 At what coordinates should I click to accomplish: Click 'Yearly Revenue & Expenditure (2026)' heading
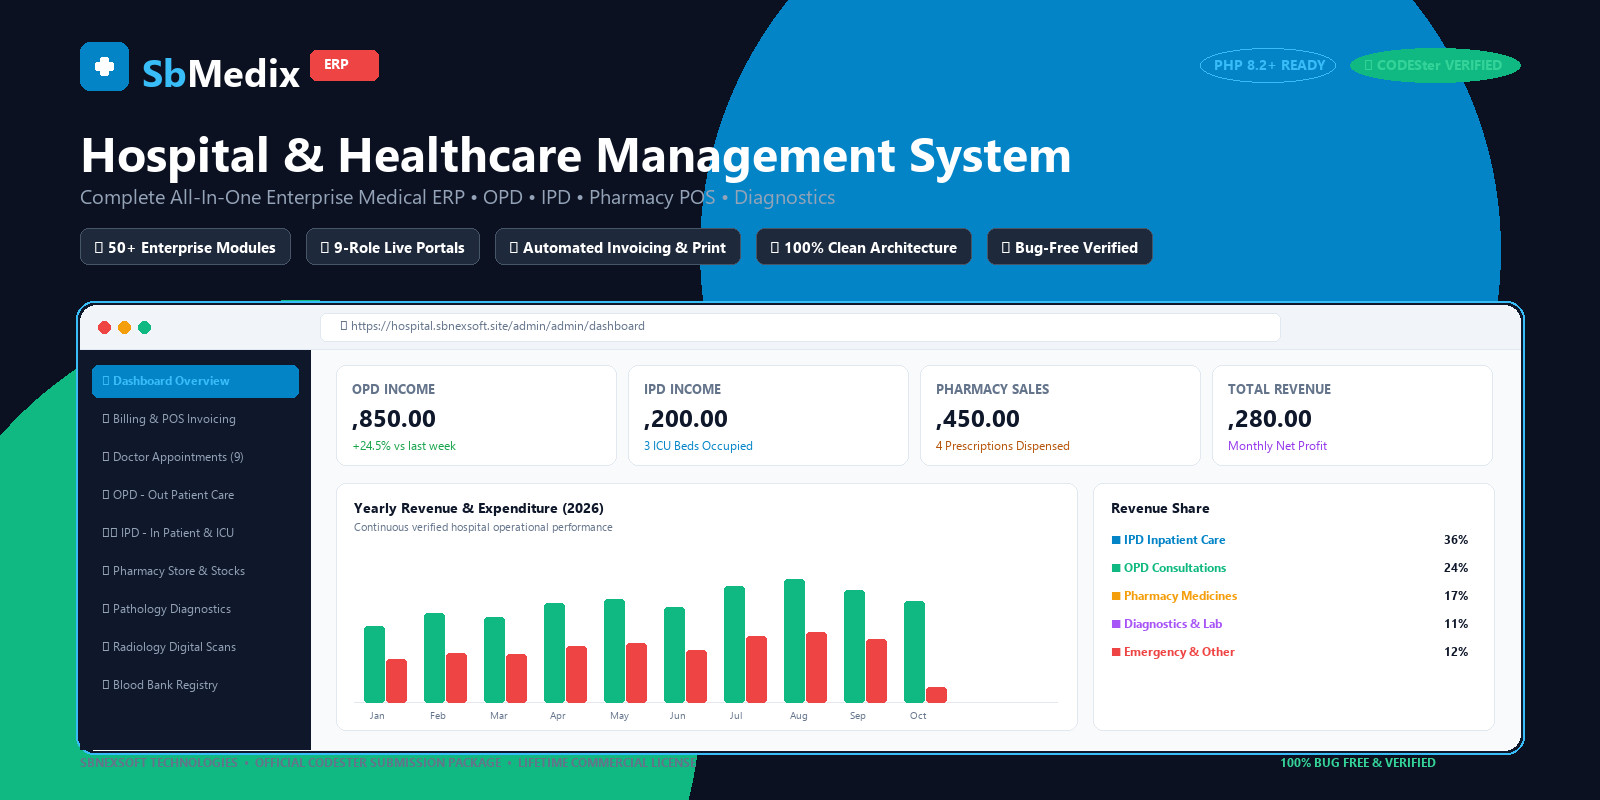pos(479,508)
